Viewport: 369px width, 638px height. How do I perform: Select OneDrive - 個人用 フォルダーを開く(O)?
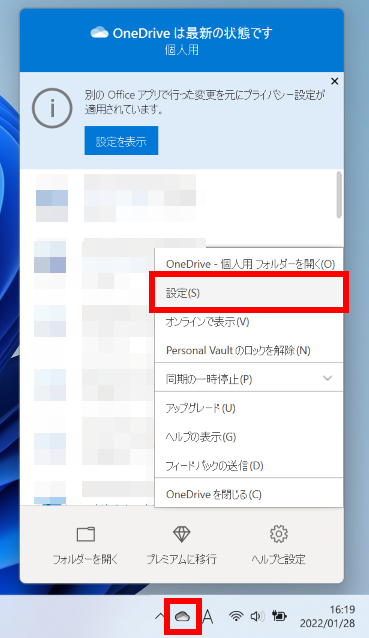[249, 264]
